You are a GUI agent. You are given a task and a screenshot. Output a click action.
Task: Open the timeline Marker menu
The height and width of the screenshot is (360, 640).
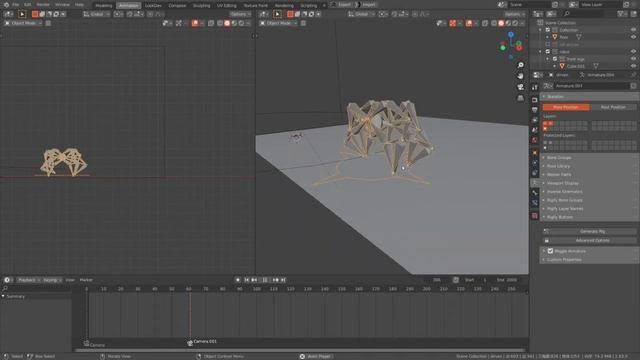(x=86, y=280)
